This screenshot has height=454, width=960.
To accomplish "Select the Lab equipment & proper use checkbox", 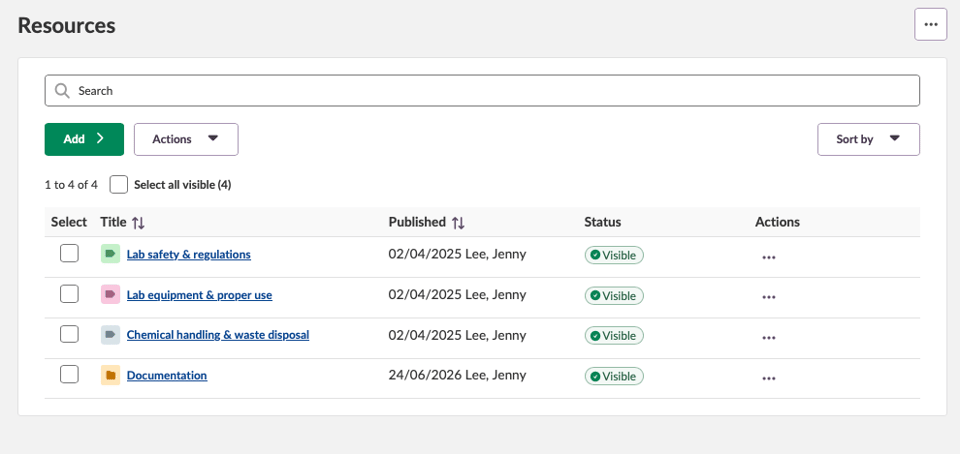I will [69, 294].
